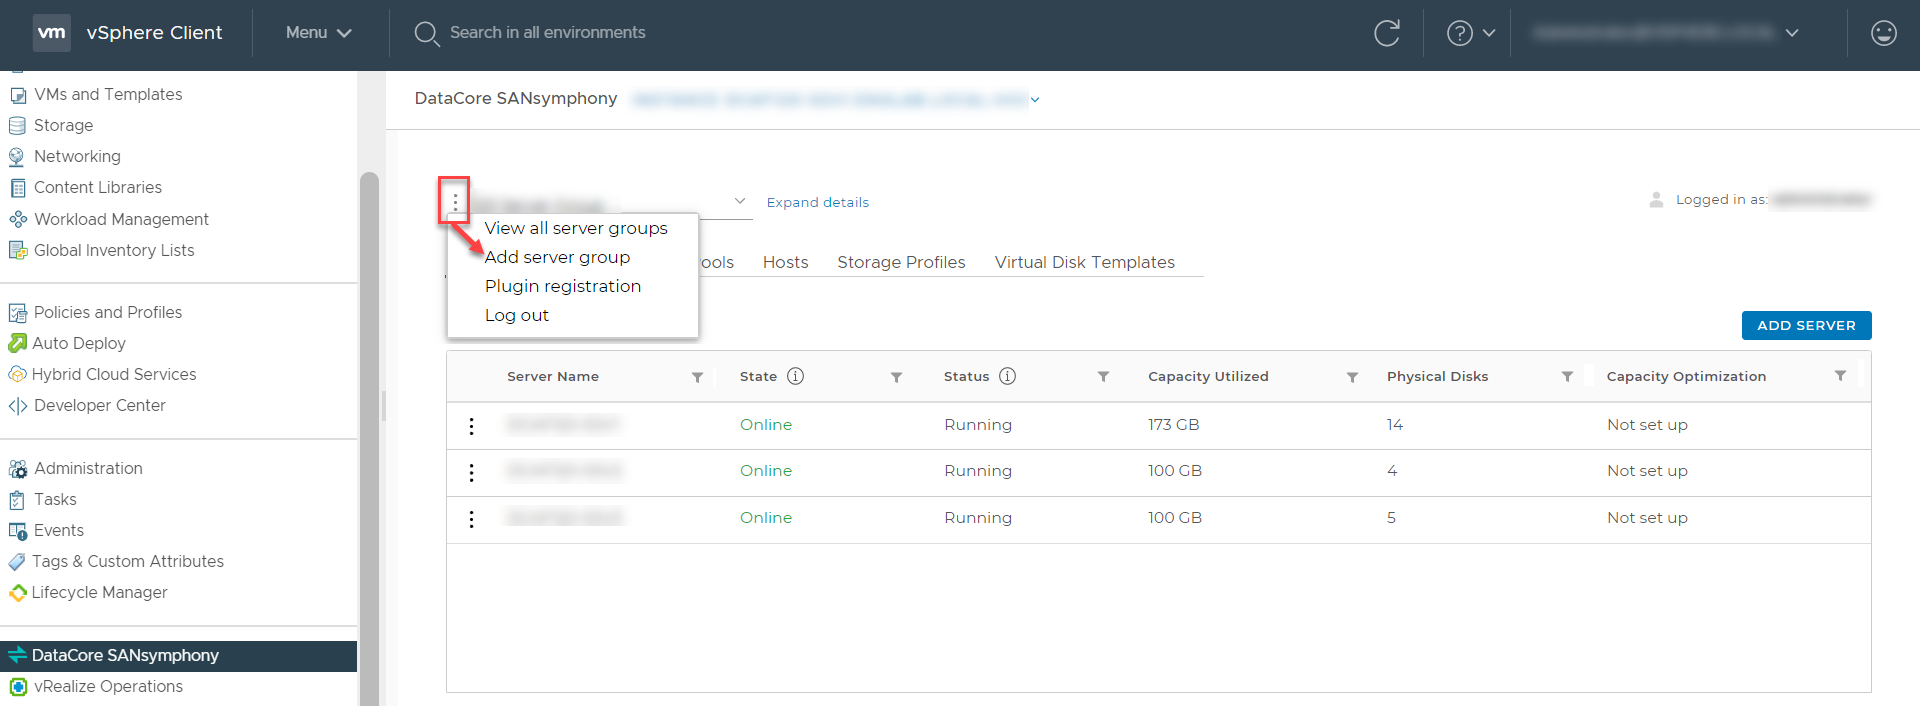Click the search magnifier icon
The width and height of the screenshot is (1920, 706).
pyautogui.click(x=427, y=34)
